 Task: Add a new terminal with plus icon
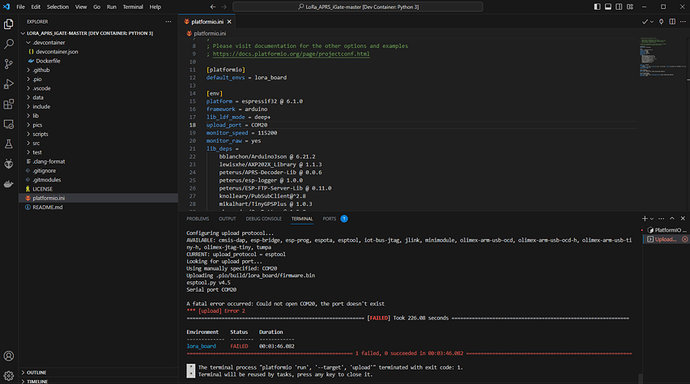pos(645,218)
